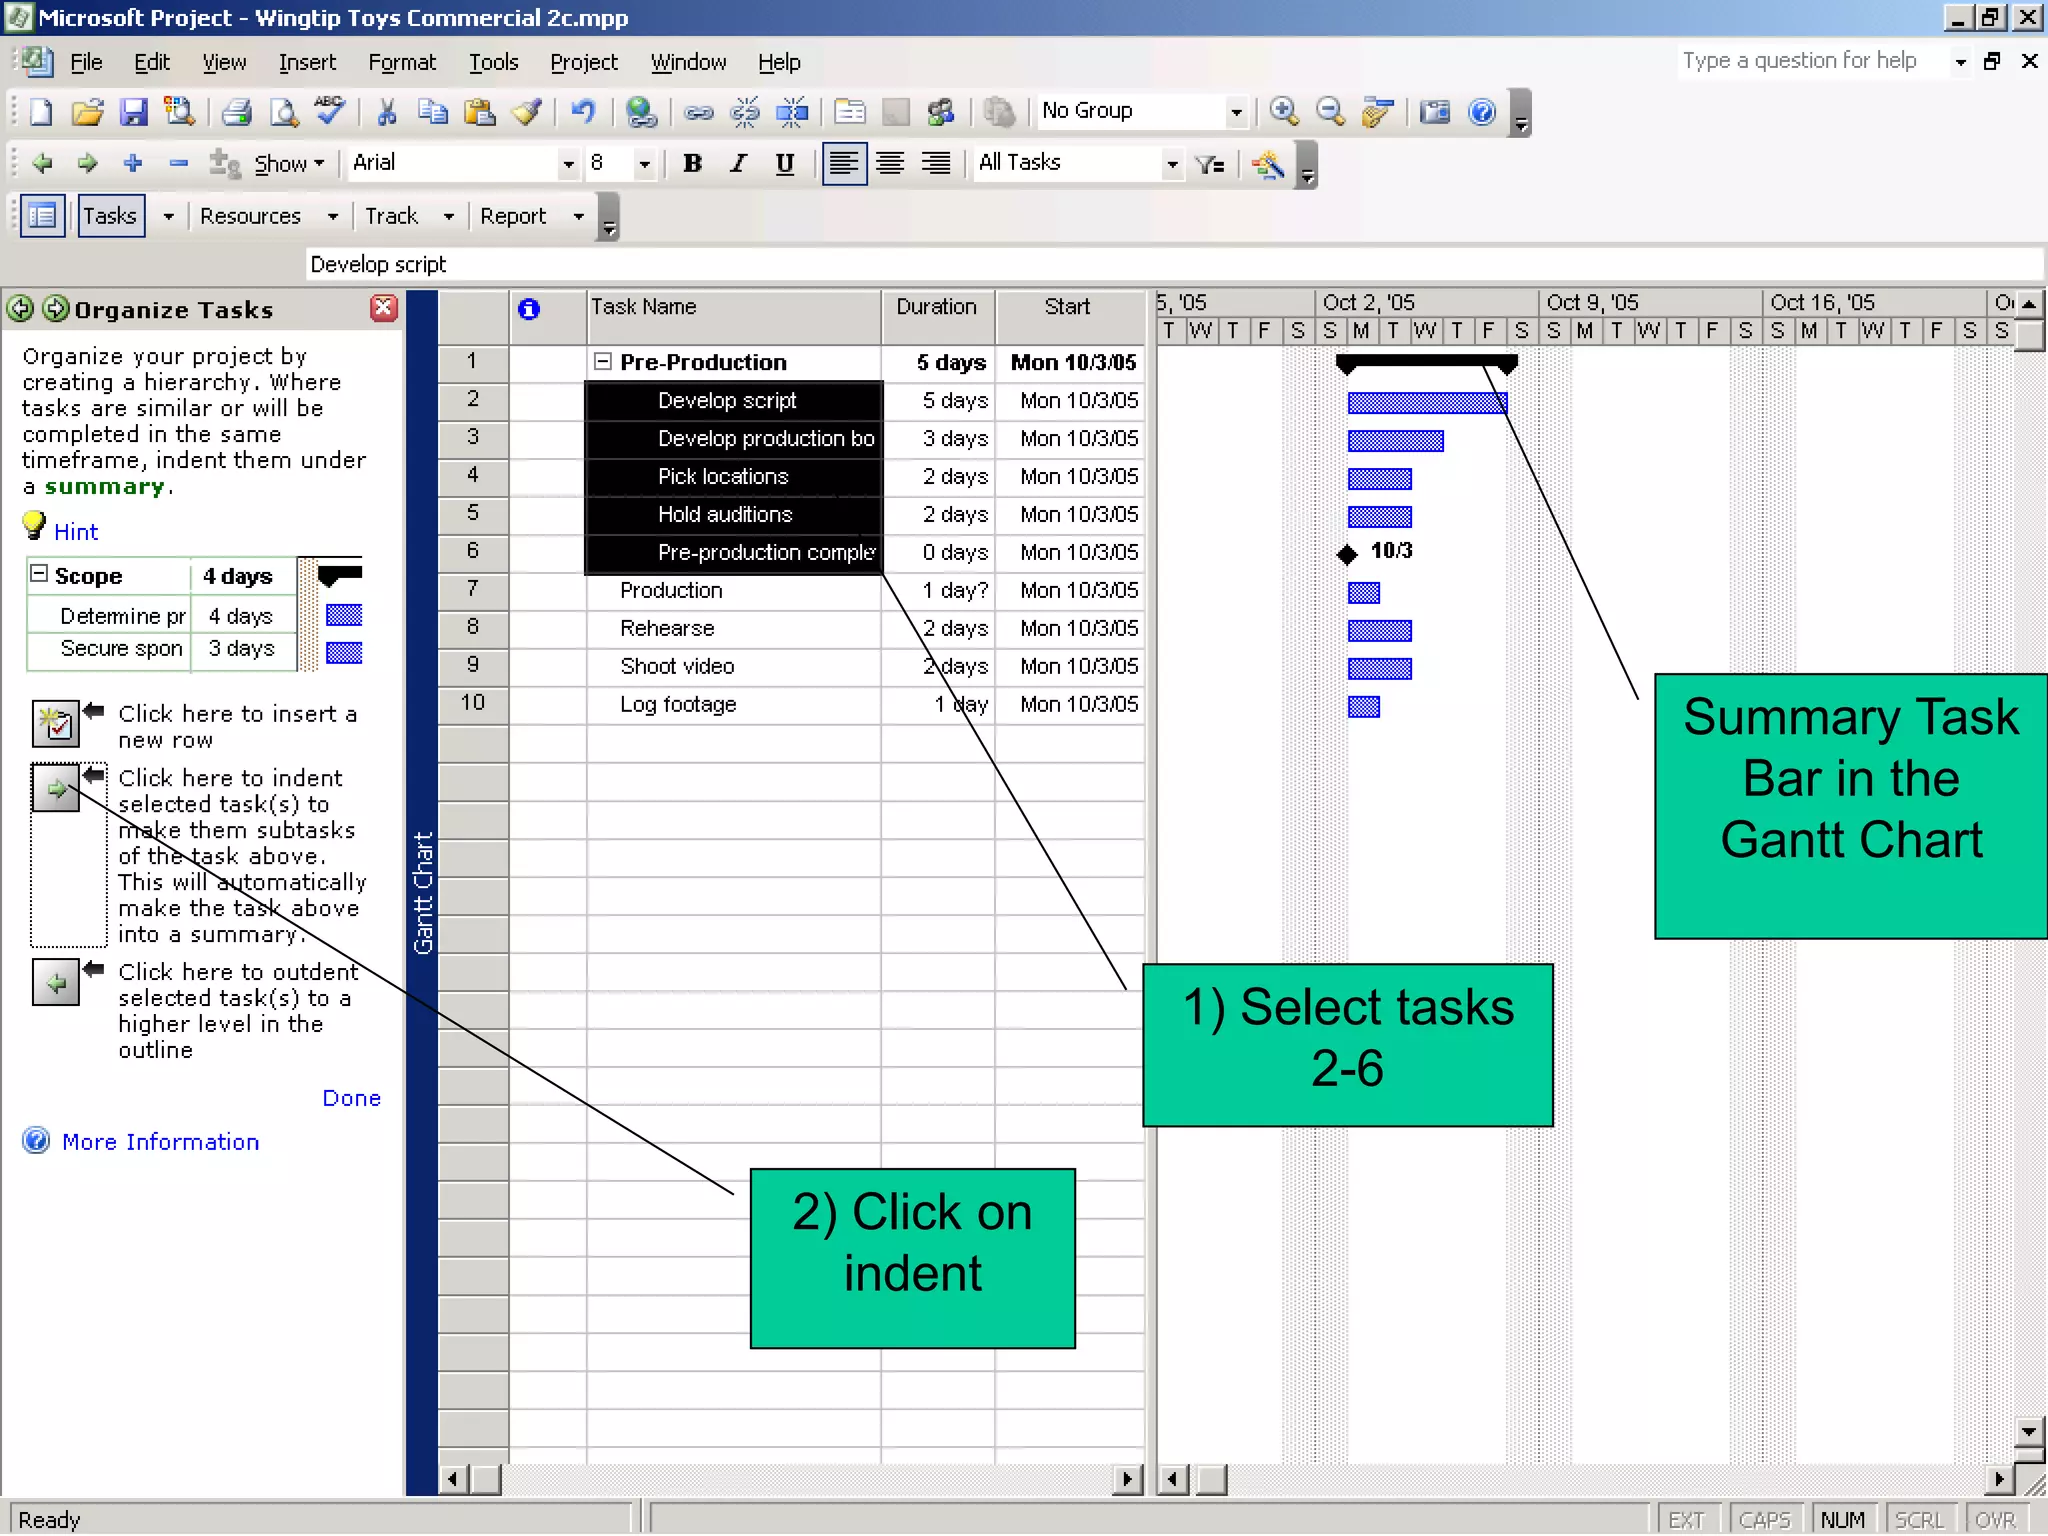Click the Save disk icon
The height and width of the screenshot is (1536, 2048).
(134, 112)
